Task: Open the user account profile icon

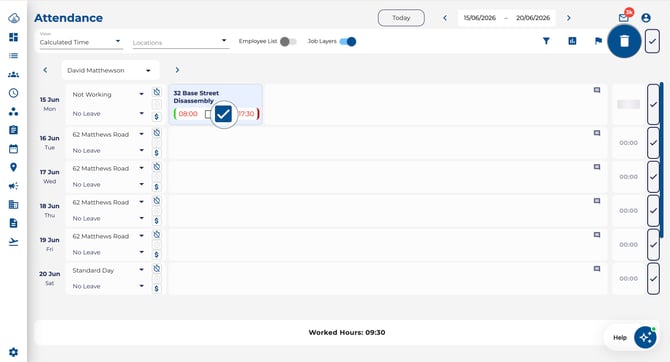Action: point(646,18)
